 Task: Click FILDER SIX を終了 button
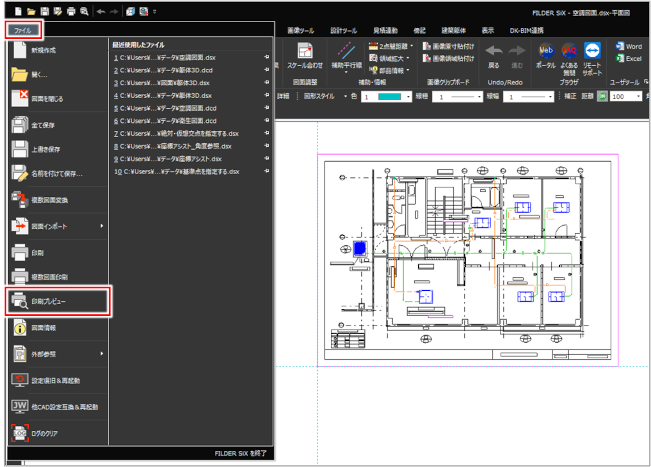click(x=242, y=453)
